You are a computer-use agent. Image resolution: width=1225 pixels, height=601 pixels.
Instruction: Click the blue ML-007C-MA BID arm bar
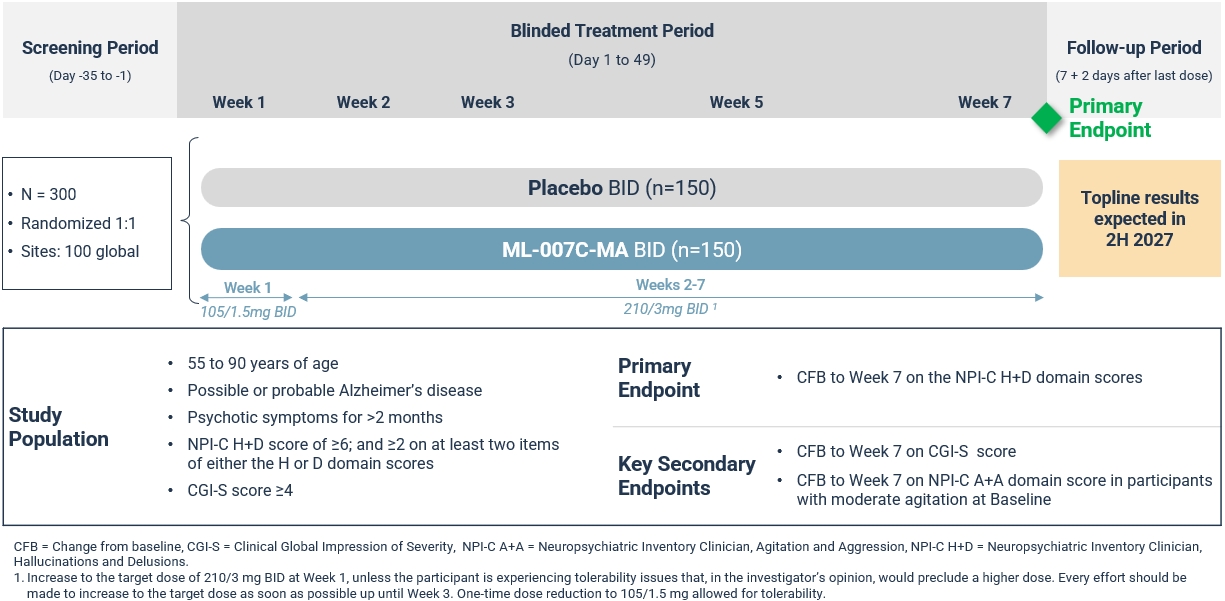click(x=621, y=249)
